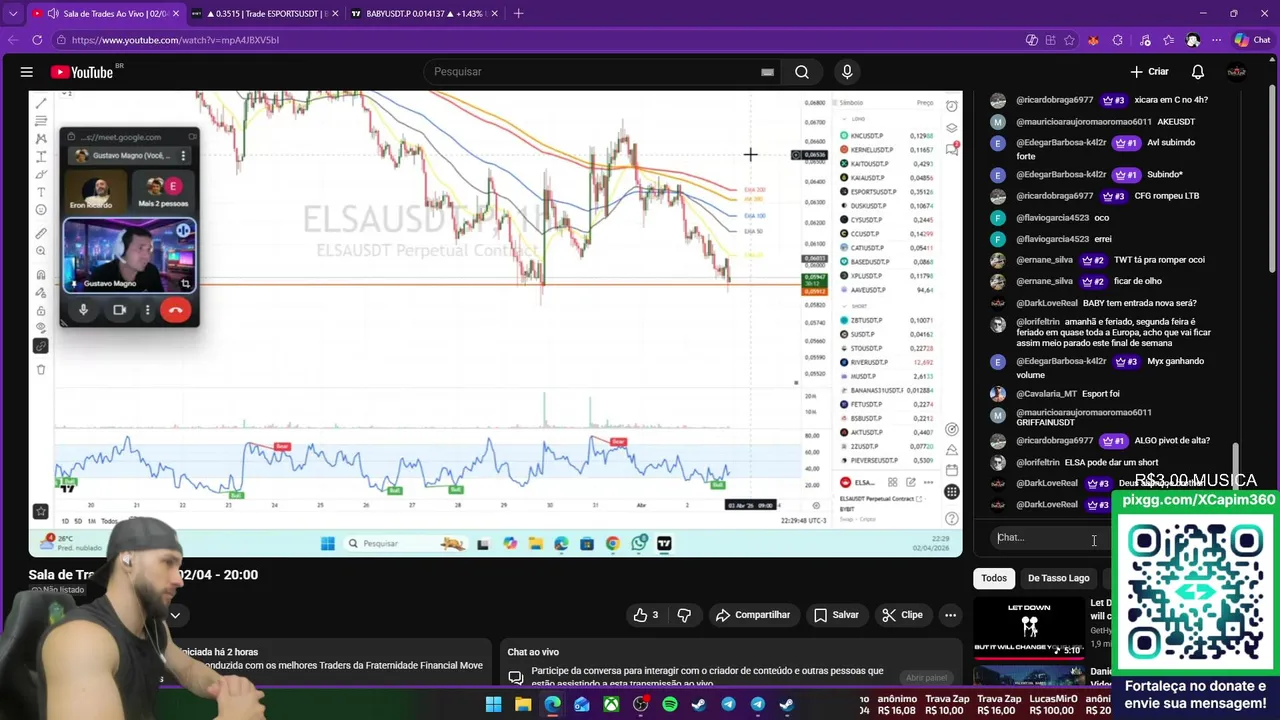Hang up the Meet call
Image resolution: width=1280 pixels, height=720 pixels.
click(x=176, y=310)
